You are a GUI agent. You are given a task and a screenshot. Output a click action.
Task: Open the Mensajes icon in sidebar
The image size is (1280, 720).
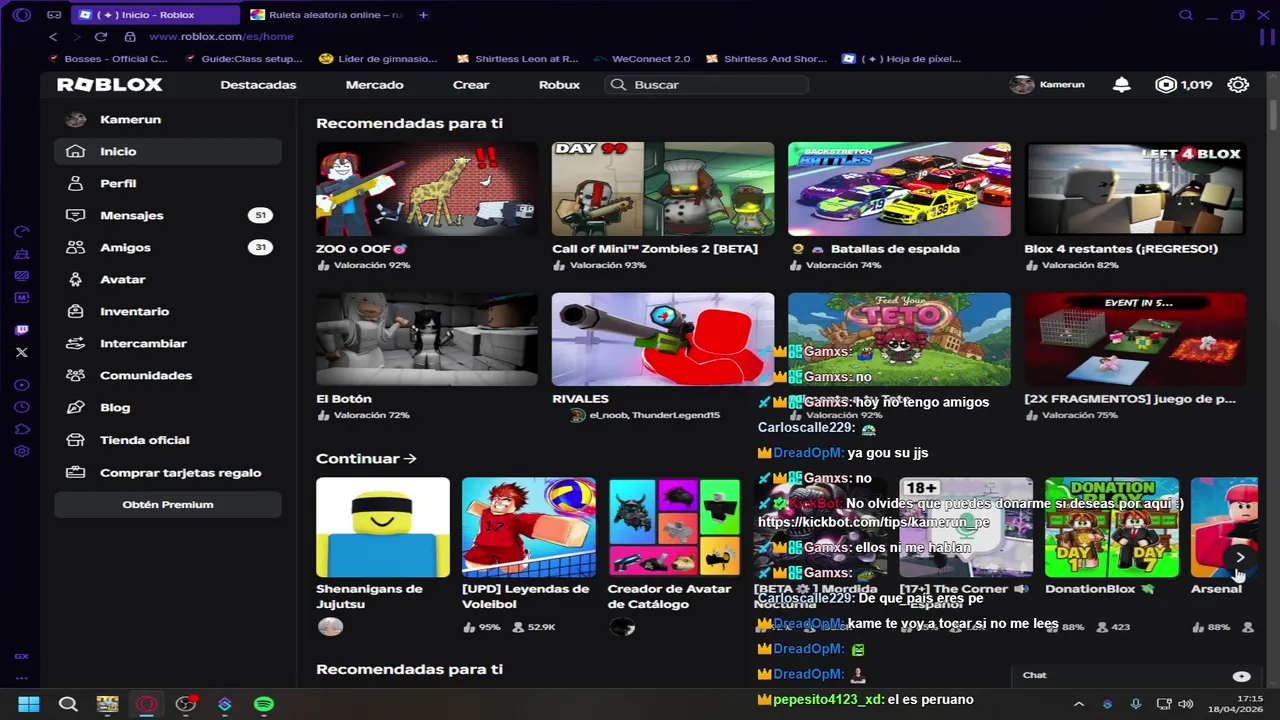tap(75, 215)
